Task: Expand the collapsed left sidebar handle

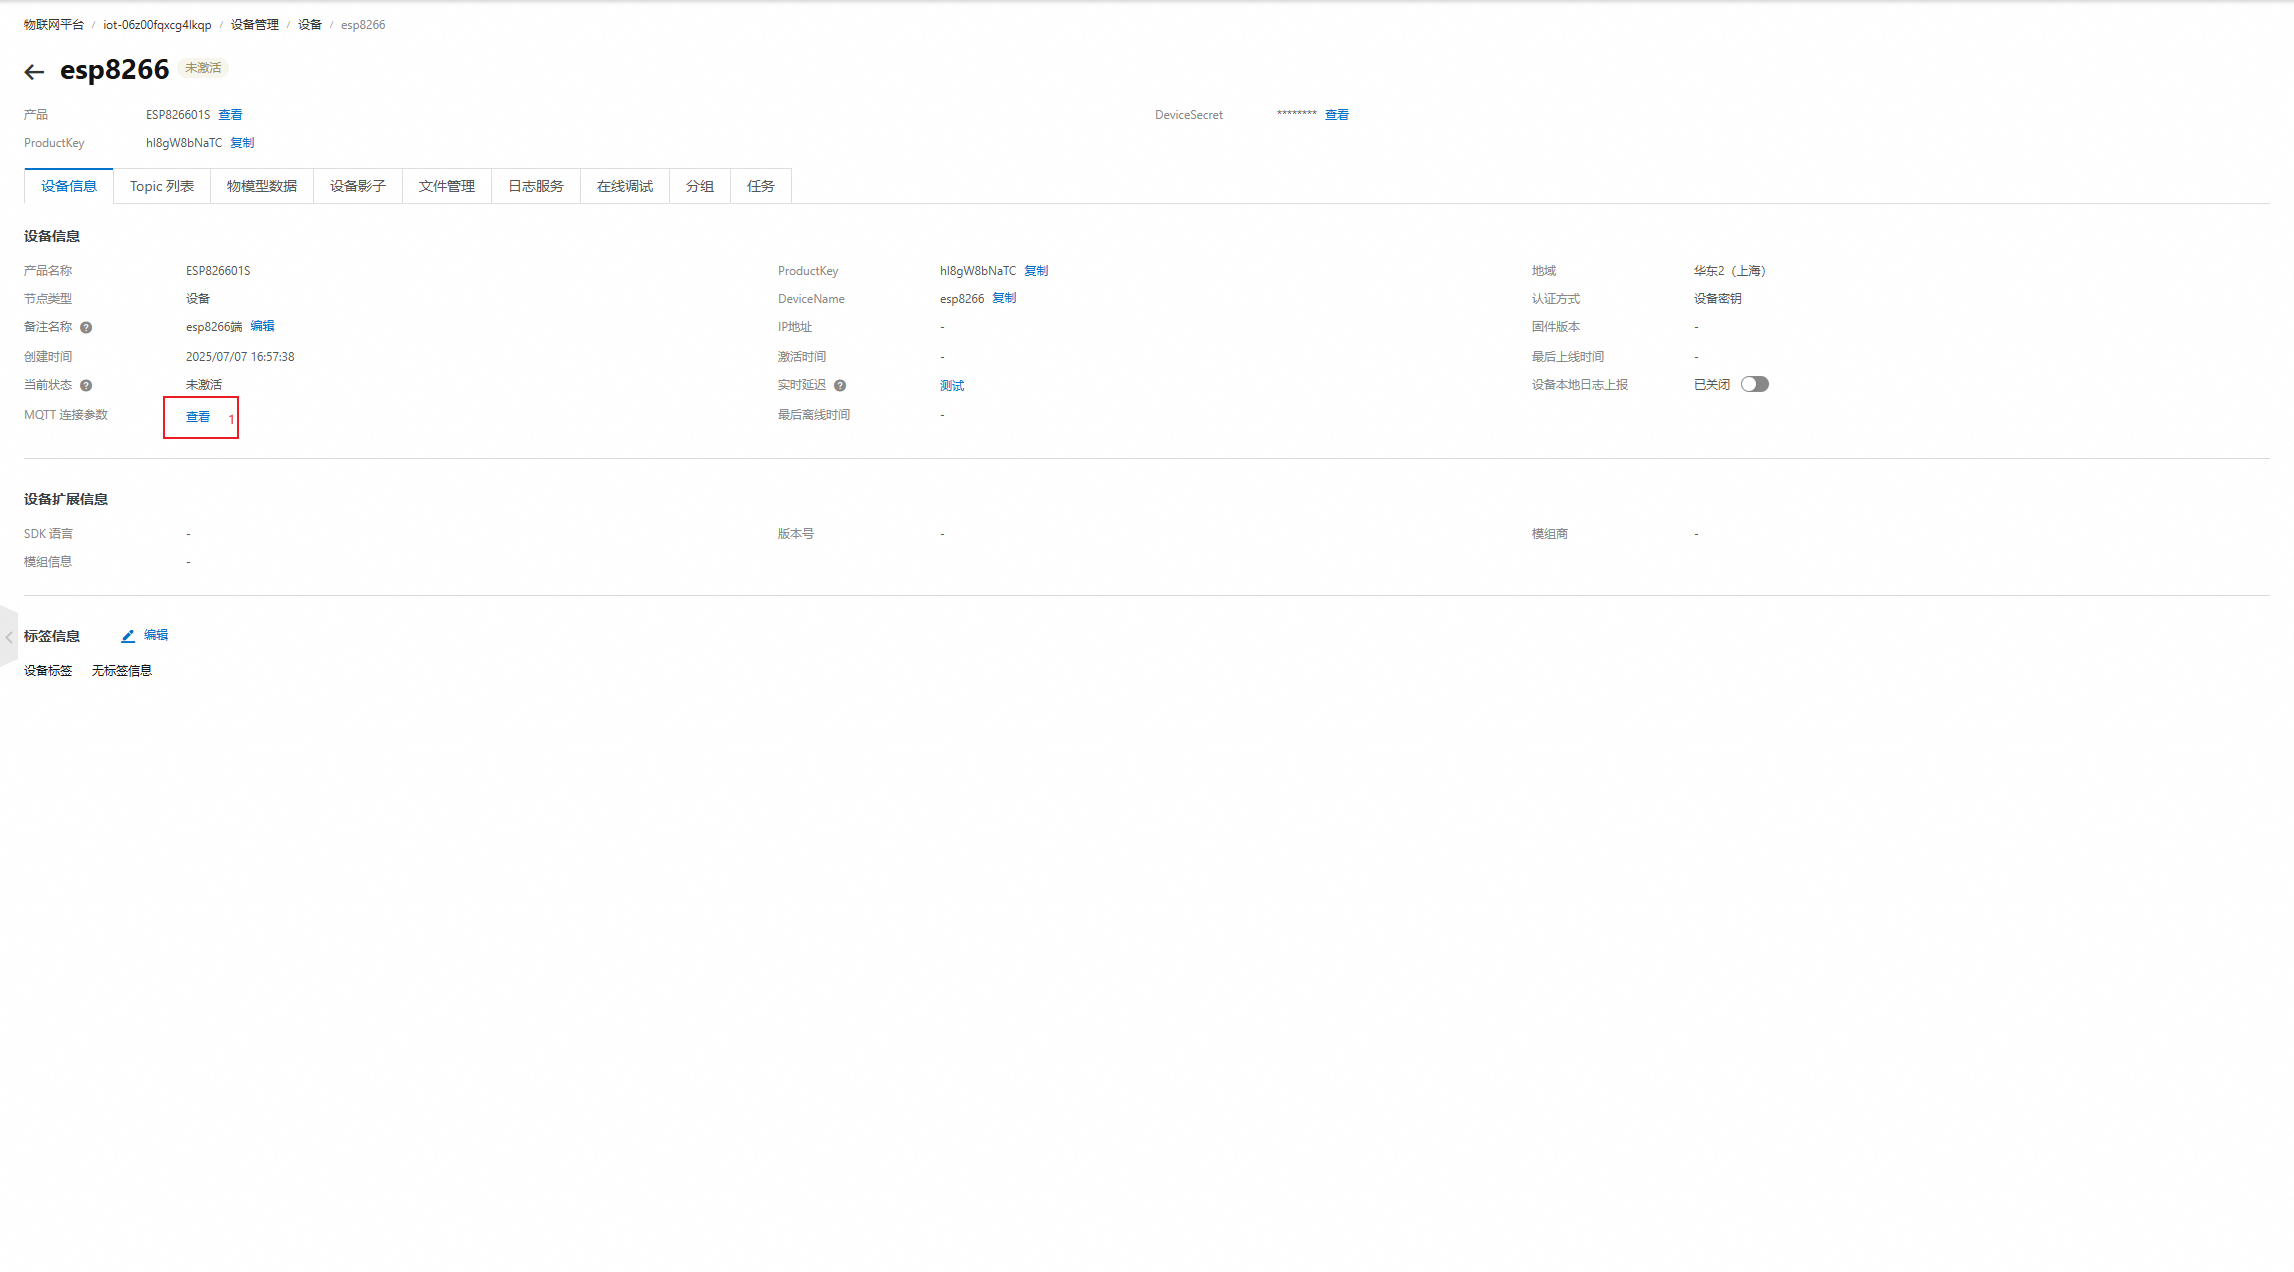Action: 8,637
